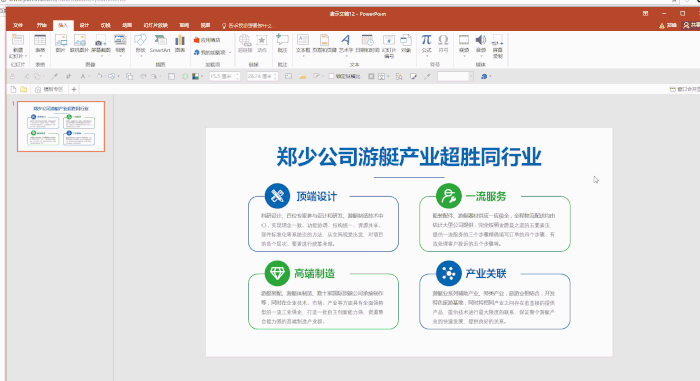
Task: Switch to the Animations (动画) tab
Action: coord(127,25)
